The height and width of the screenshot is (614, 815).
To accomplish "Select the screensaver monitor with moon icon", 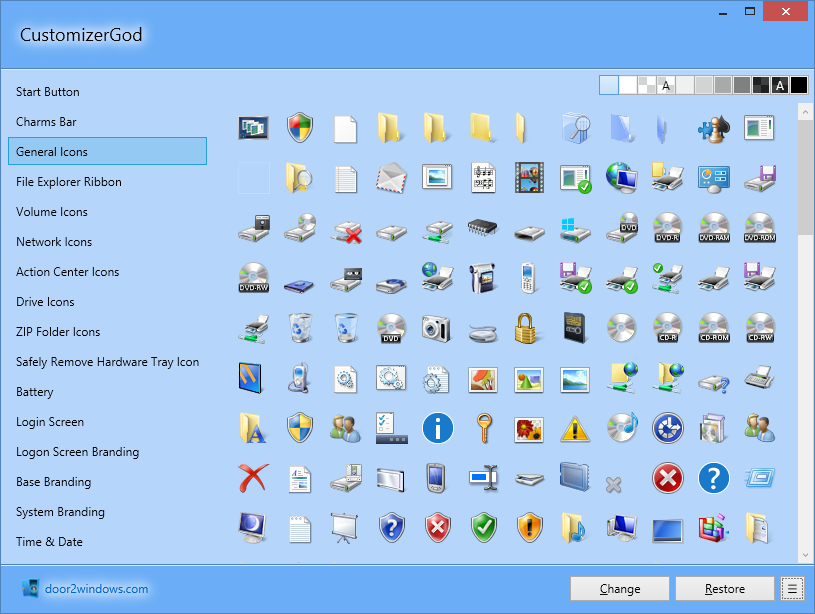I will tap(253, 528).
